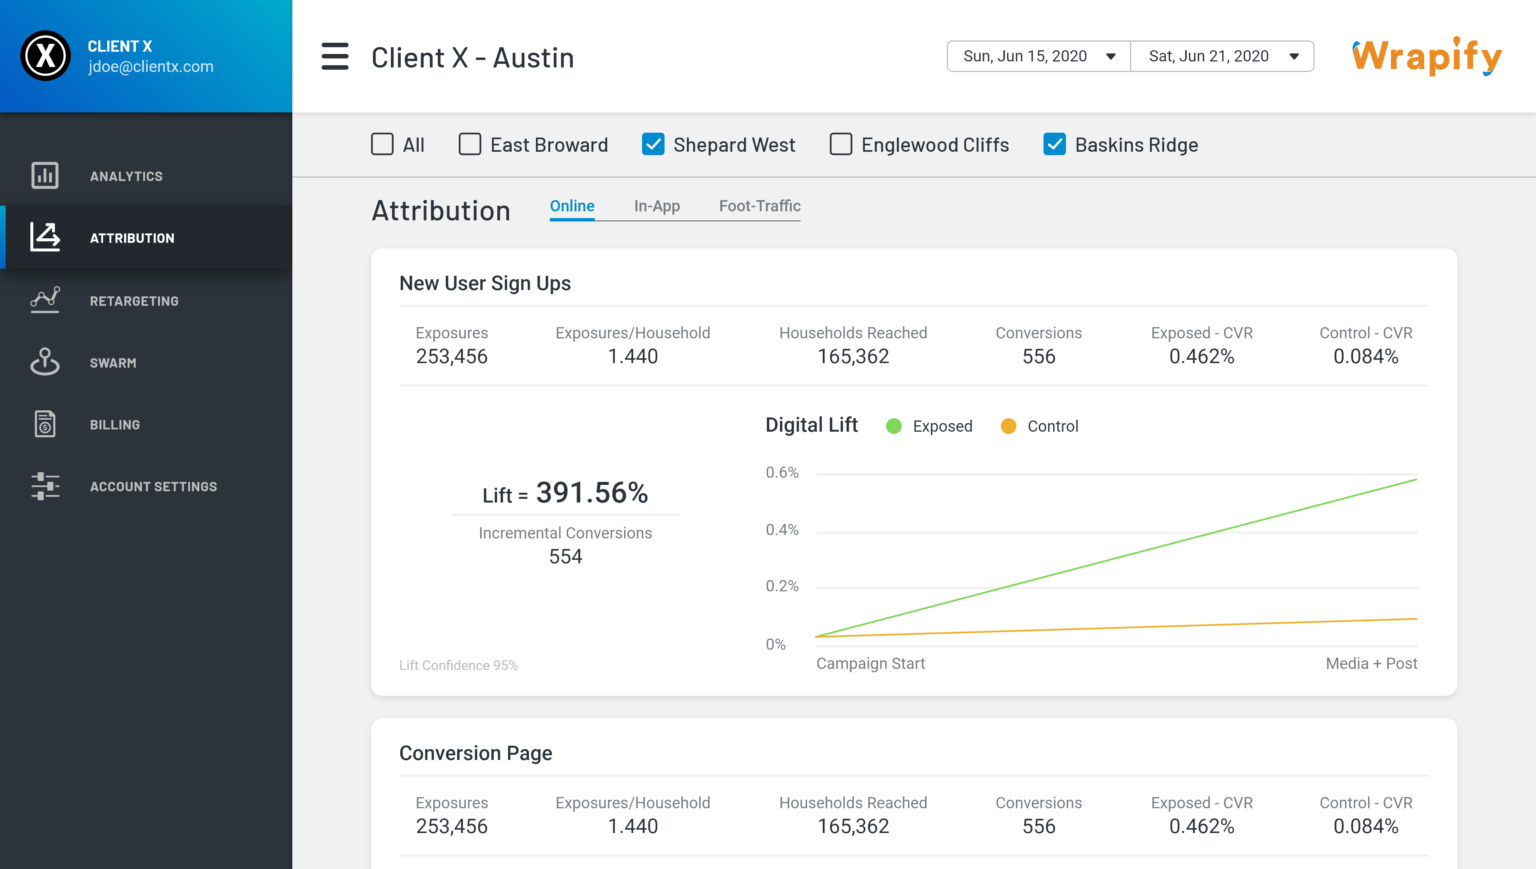The image size is (1536, 869).
Task: Click the Client X logo avatar
Action: point(46,56)
